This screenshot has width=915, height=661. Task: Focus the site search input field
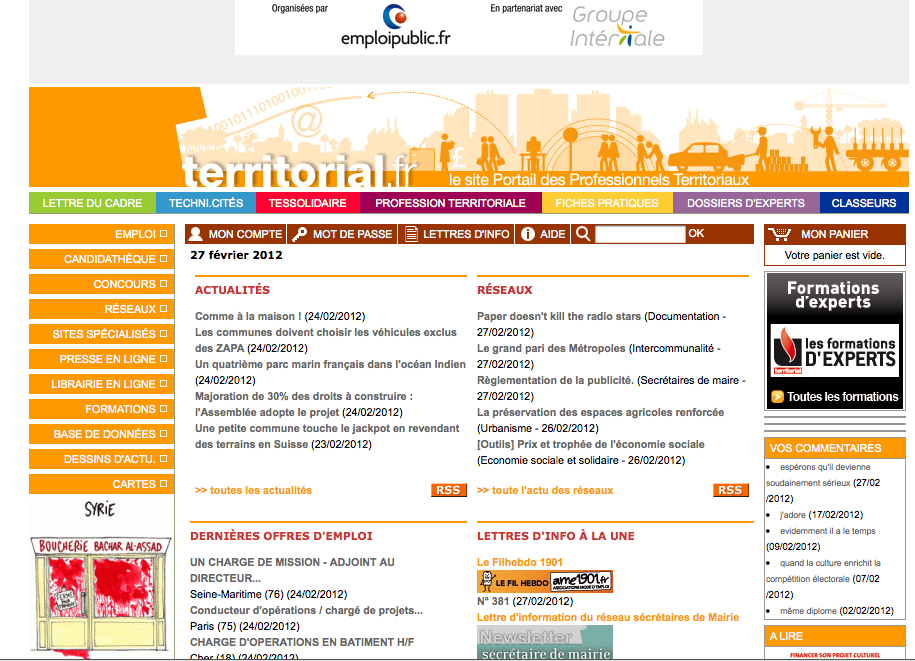click(x=640, y=234)
